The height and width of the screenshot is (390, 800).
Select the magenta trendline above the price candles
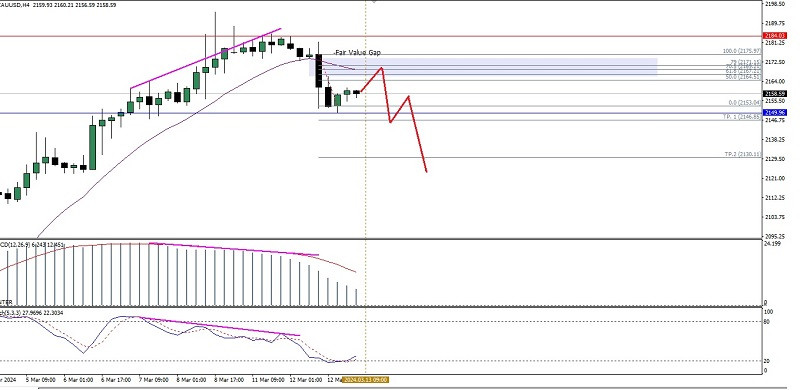tap(206, 59)
